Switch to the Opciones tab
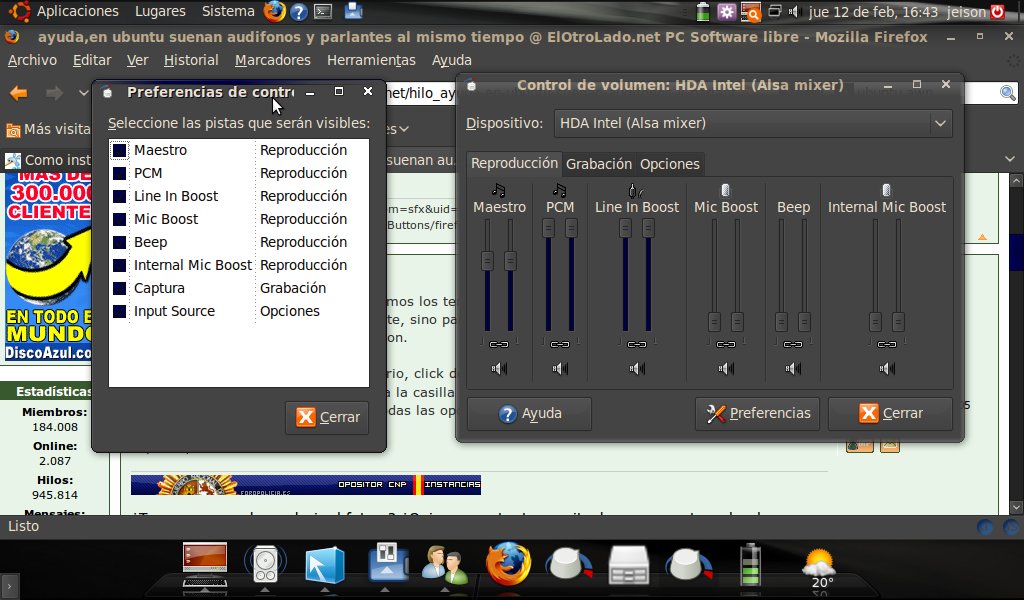Viewport: 1024px width, 600px height. [x=669, y=164]
